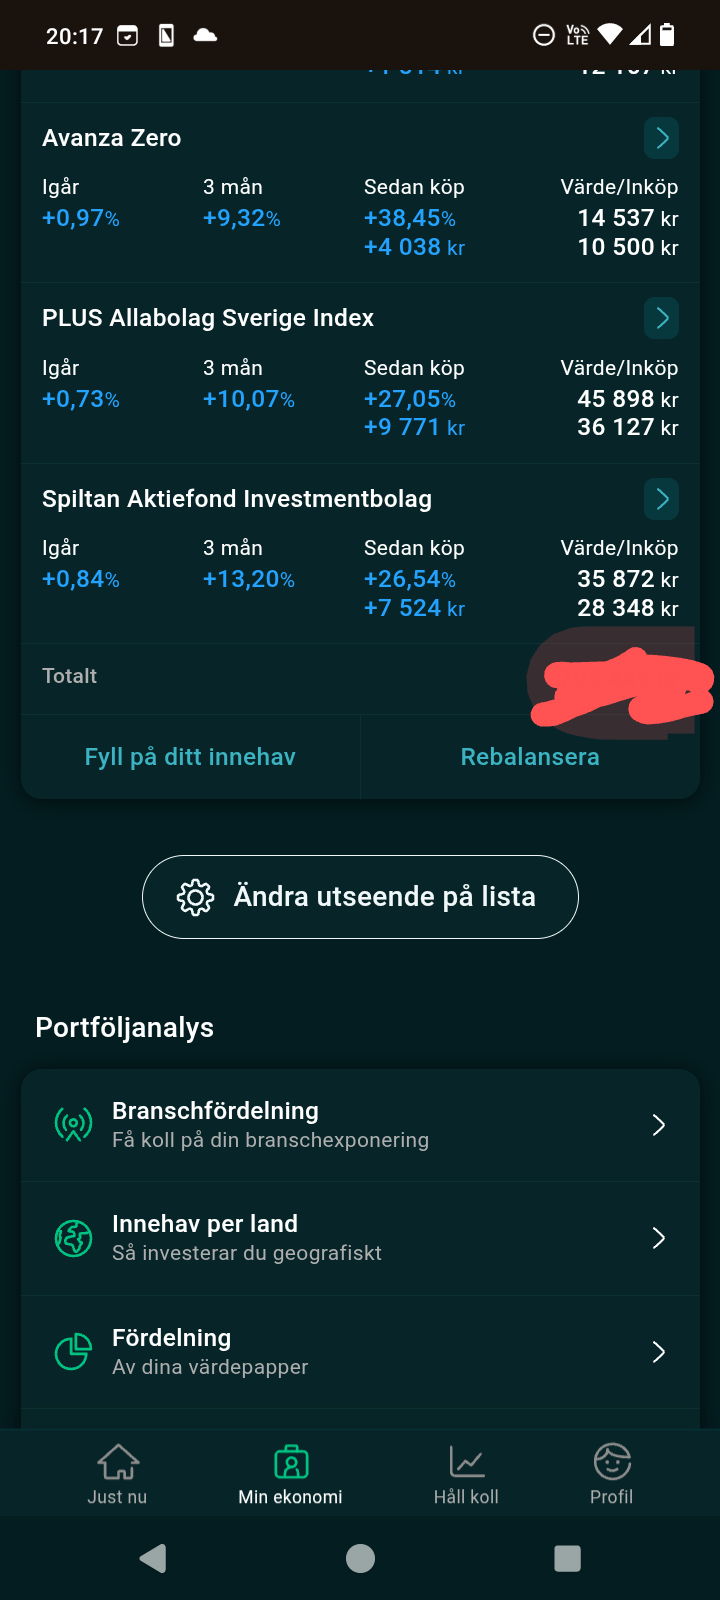Click the globe icon for Innehav per land
720x1600 pixels.
[73, 1238]
